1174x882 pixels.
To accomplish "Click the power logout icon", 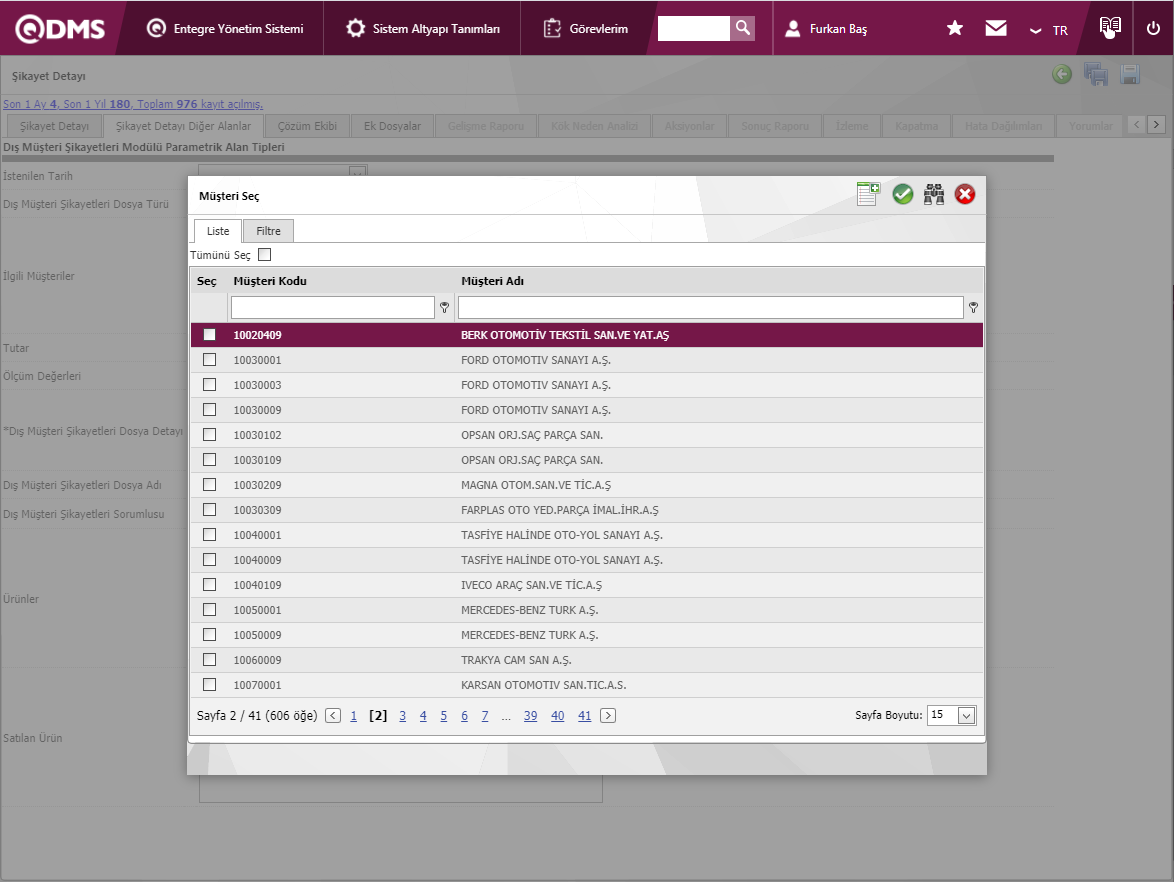I will click(x=1153, y=28).
